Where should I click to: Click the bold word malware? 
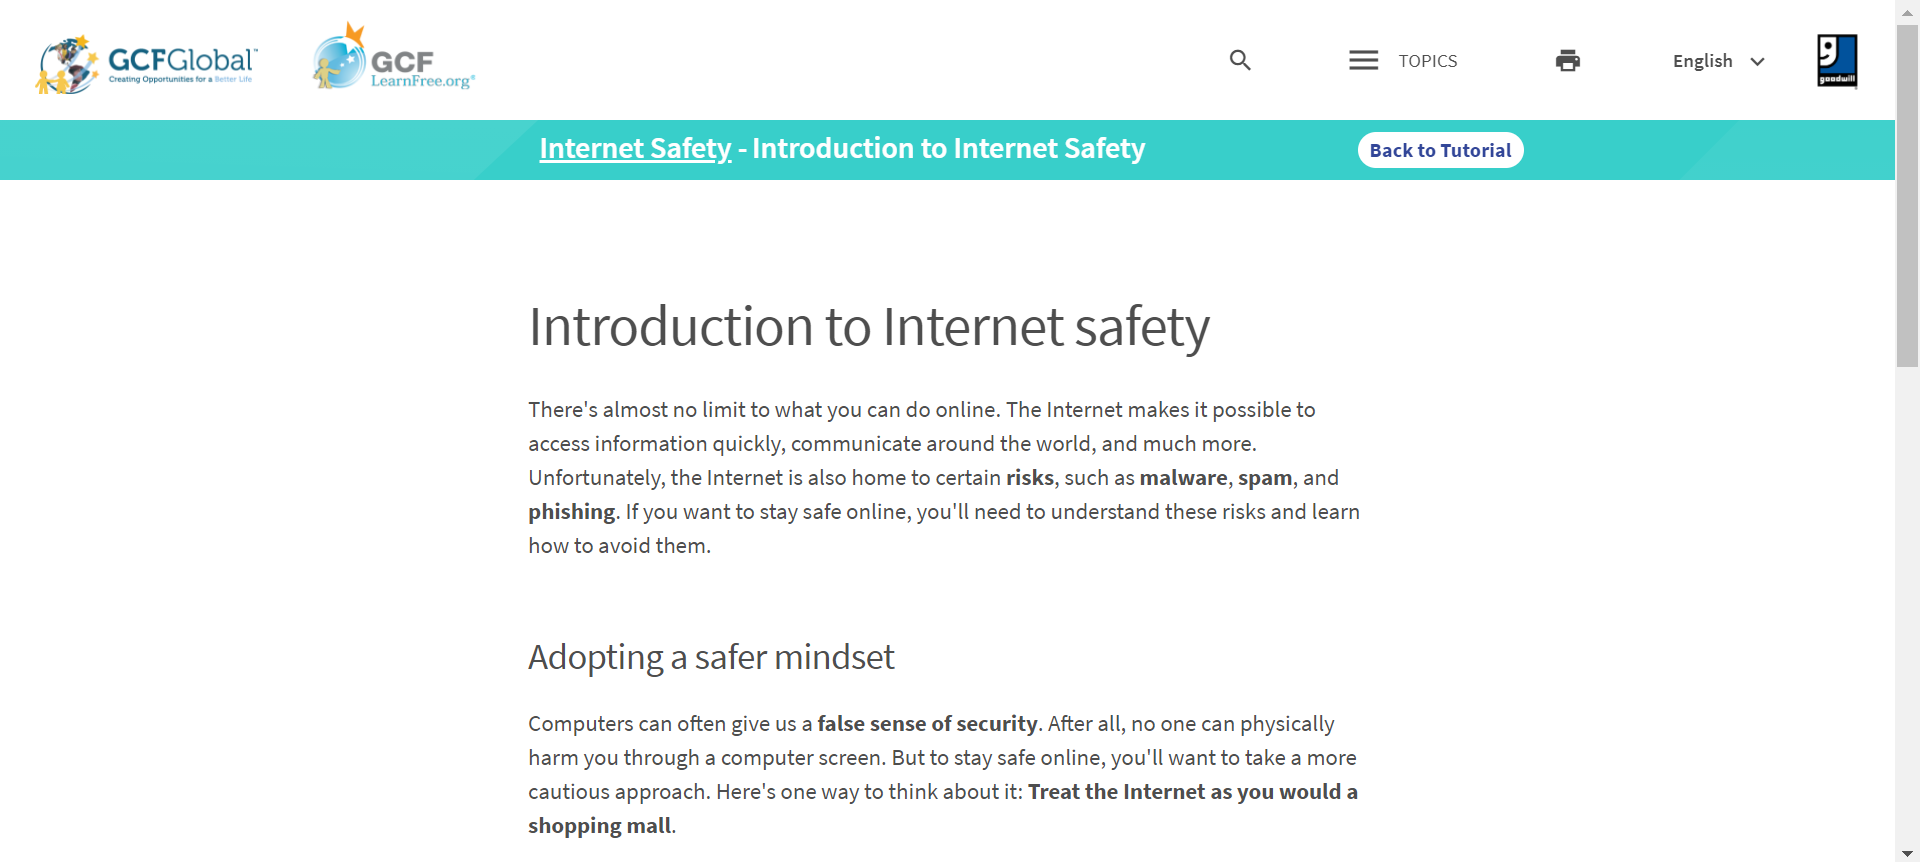coord(1183,478)
